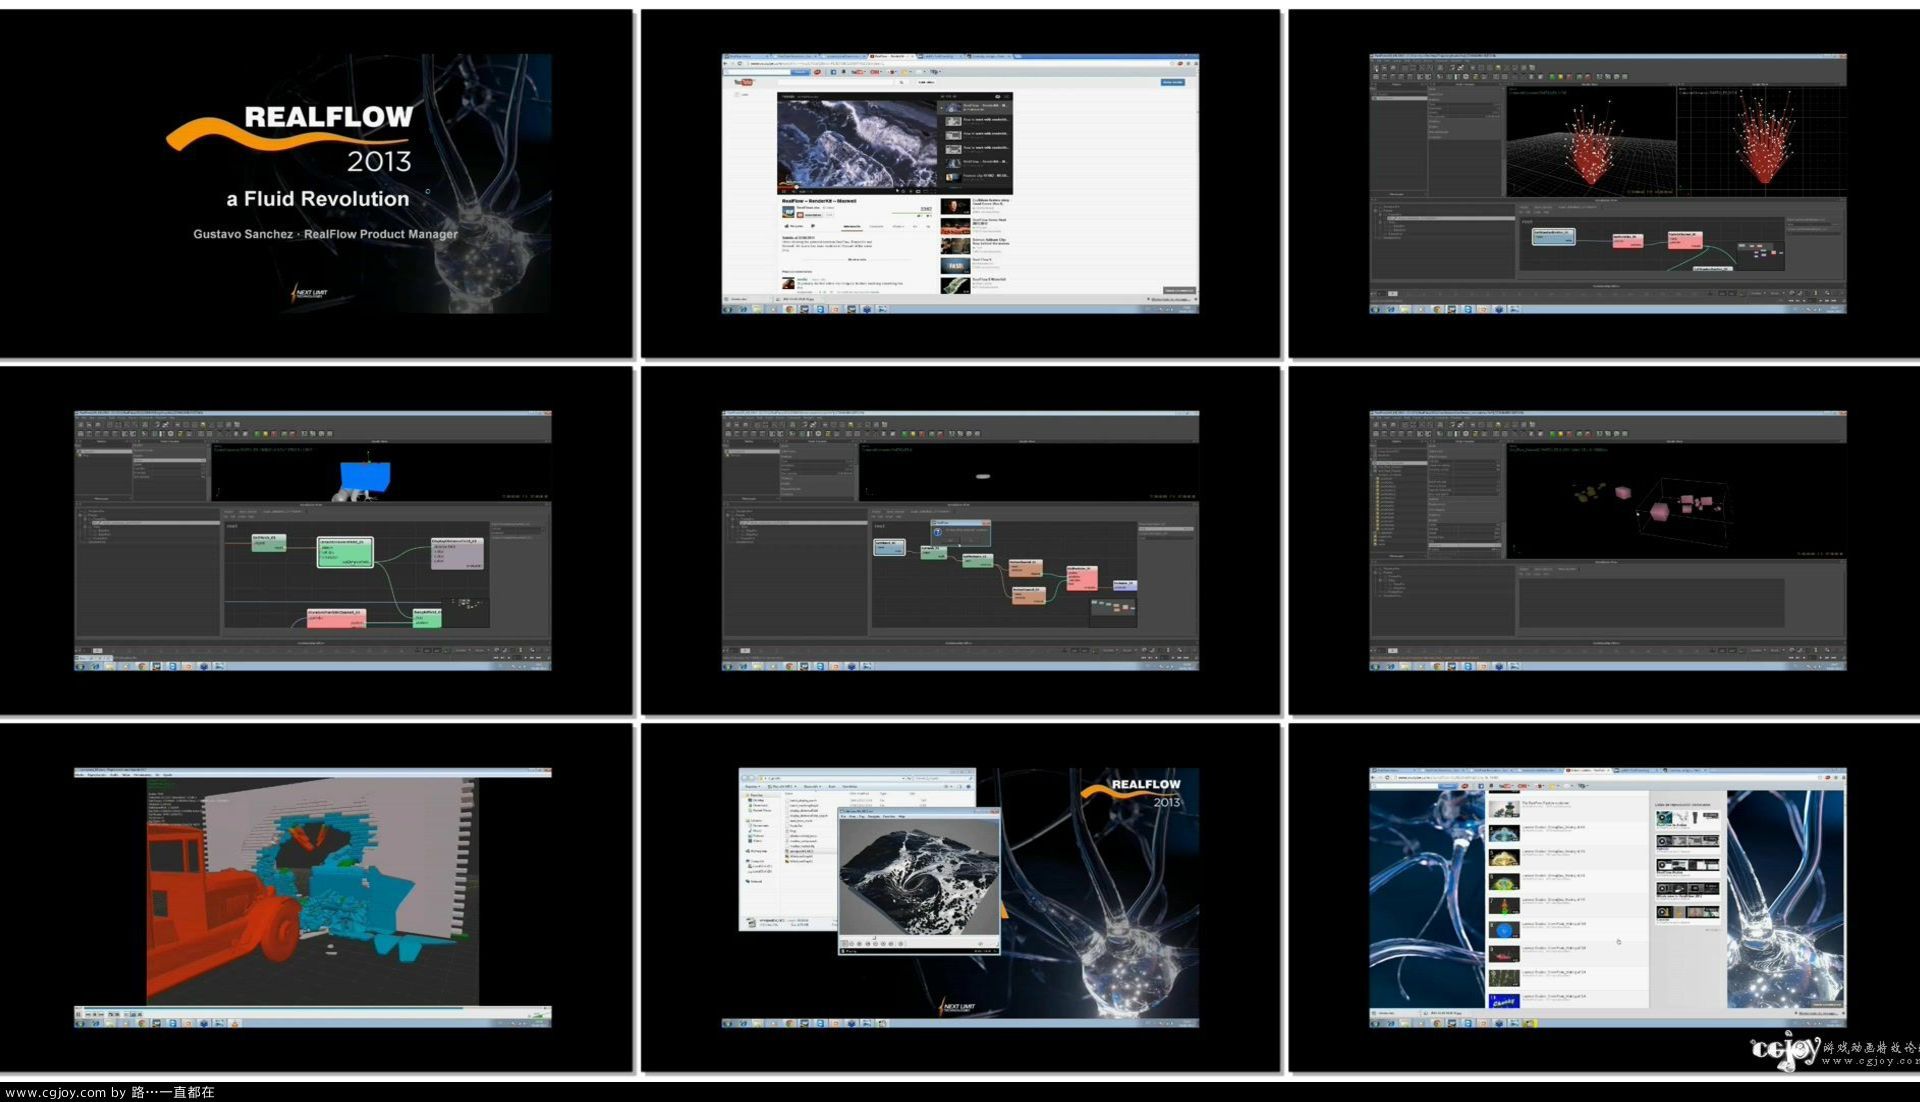Image resolution: width=1920 pixels, height=1102 pixels.
Task: Click the Windows Start button in the YouTube frame
Action: click(727, 309)
